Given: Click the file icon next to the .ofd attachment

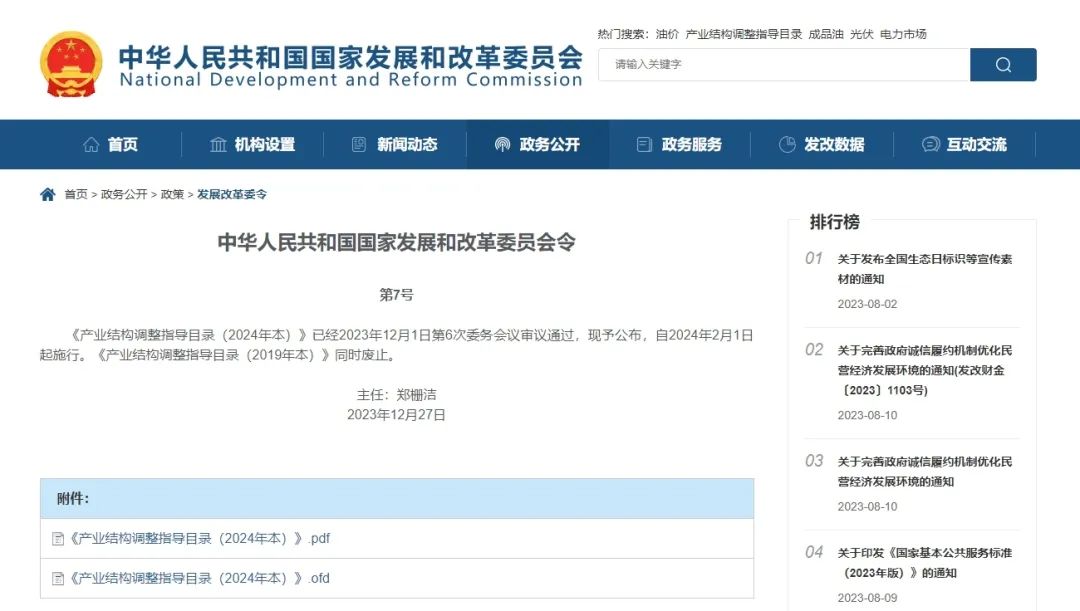Looking at the screenshot, I should (59, 579).
